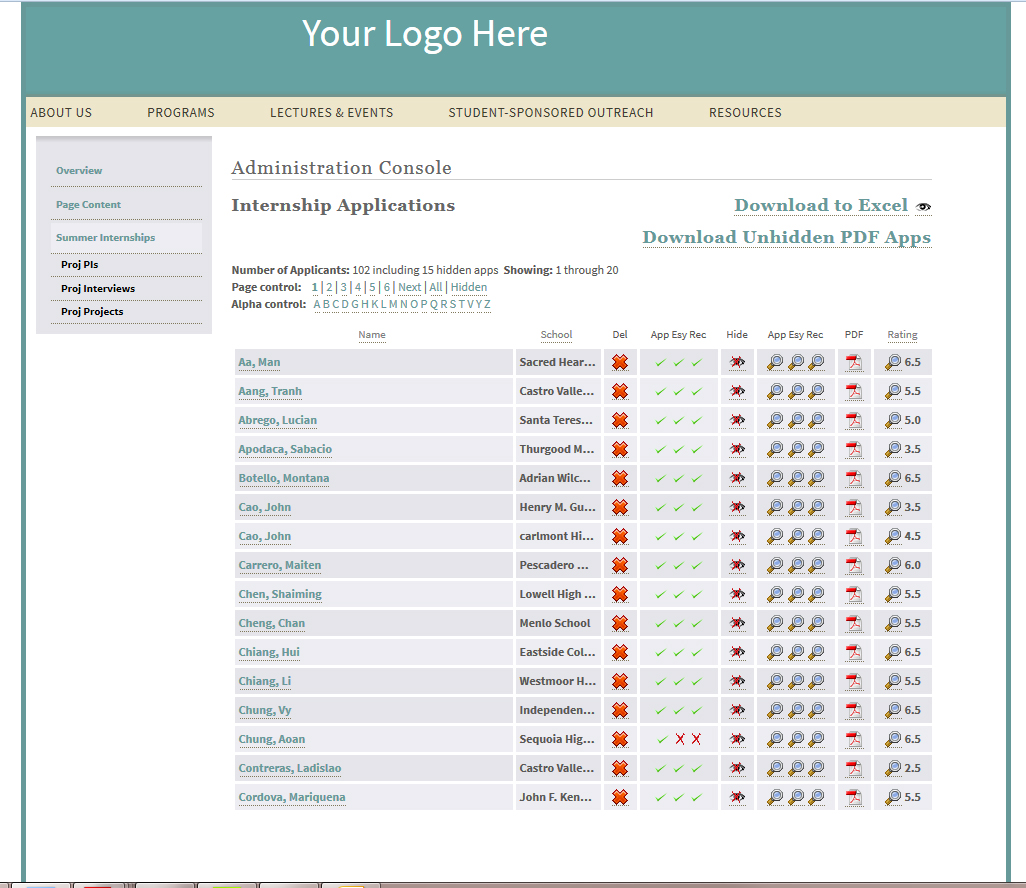View rating details for Apodaca, Sabacio

893,450
